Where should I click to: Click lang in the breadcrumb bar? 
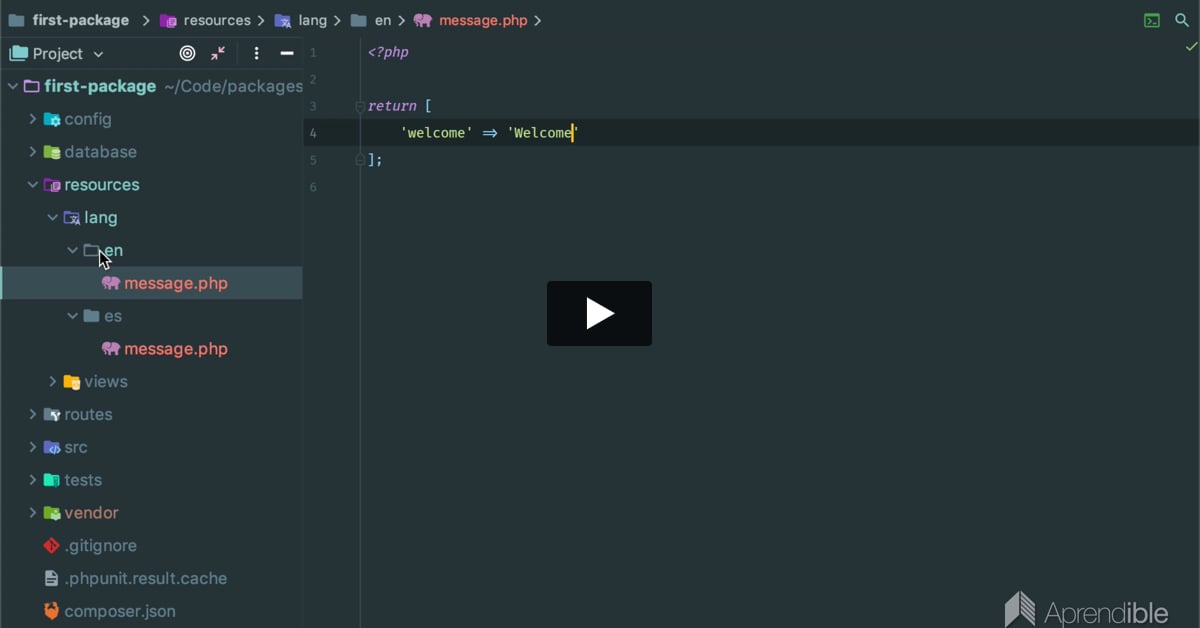coord(313,20)
